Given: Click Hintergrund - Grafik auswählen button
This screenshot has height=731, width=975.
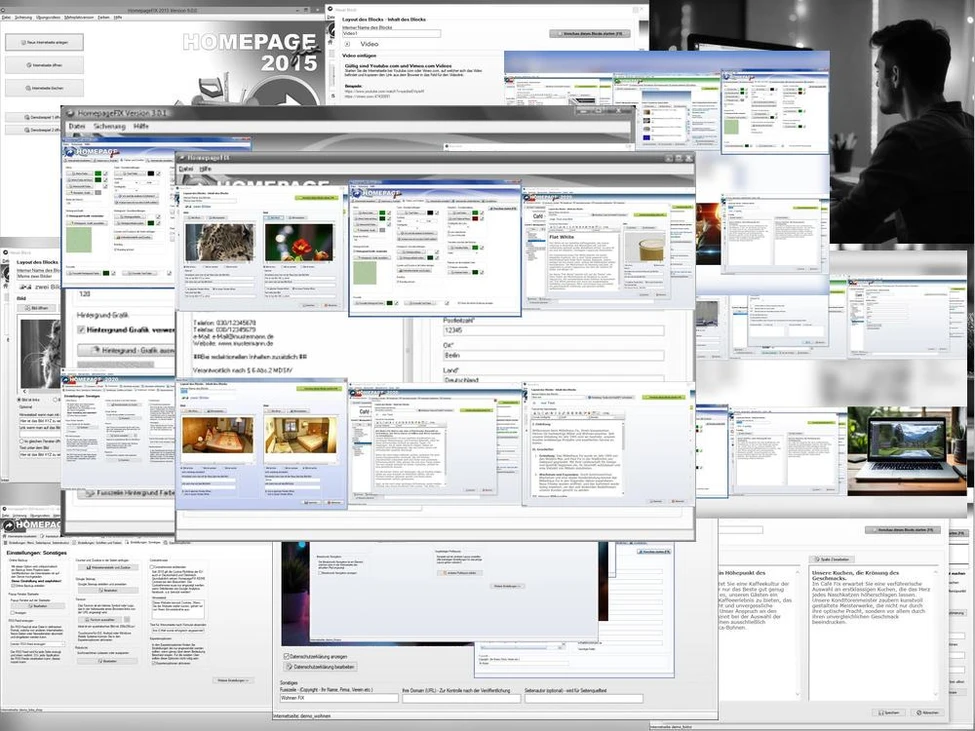Looking at the screenshot, I should click(x=126, y=350).
